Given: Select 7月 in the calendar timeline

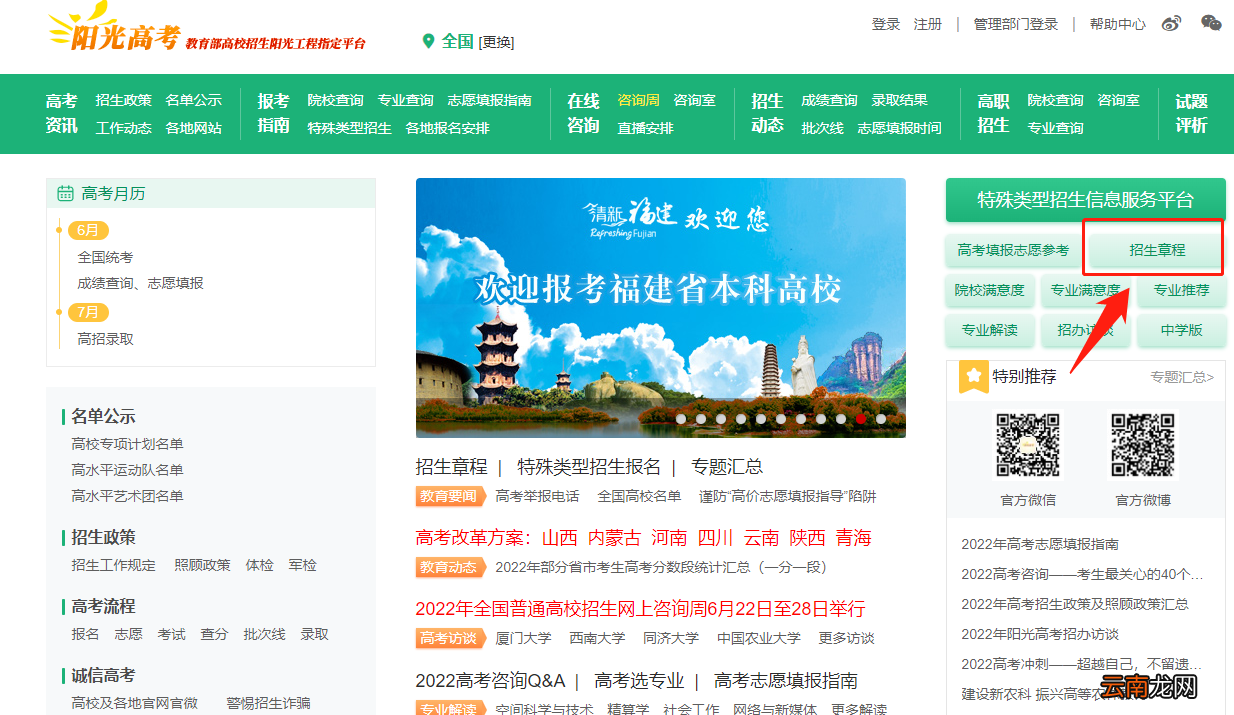Looking at the screenshot, I should [x=88, y=312].
